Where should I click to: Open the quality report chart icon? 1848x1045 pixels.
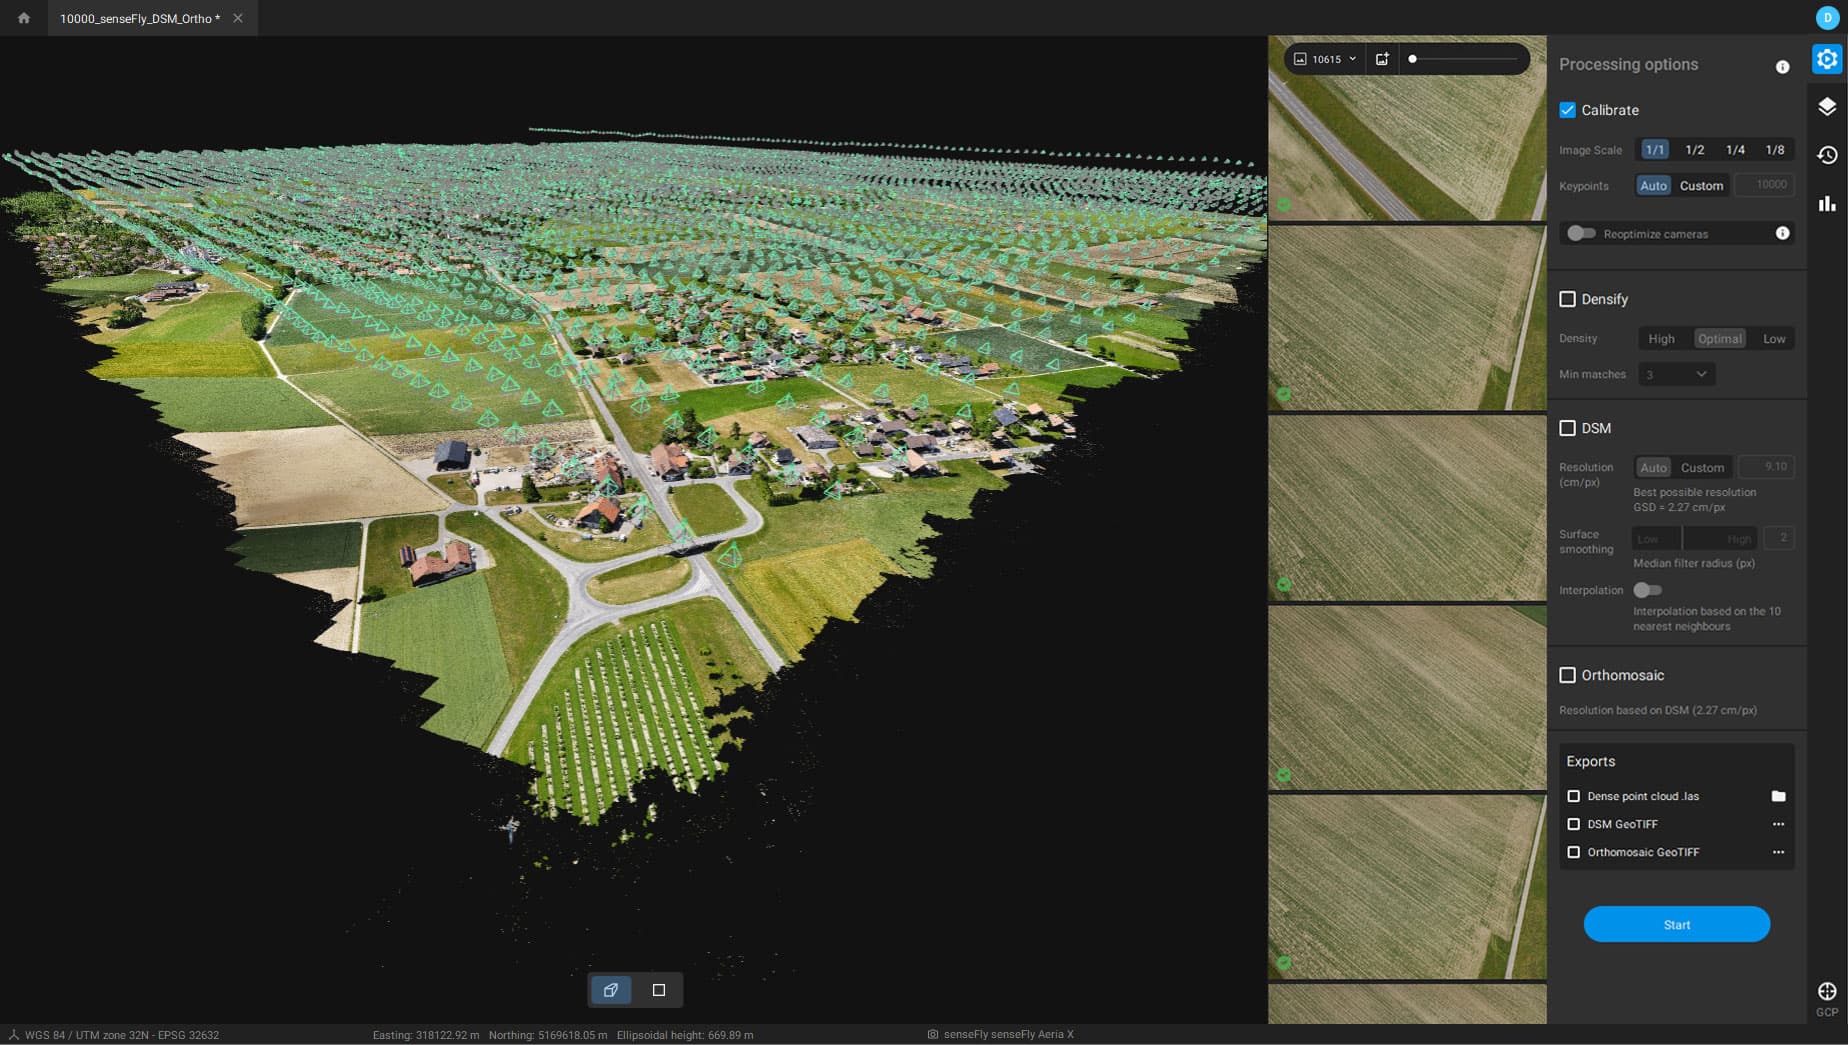(x=1827, y=204)
